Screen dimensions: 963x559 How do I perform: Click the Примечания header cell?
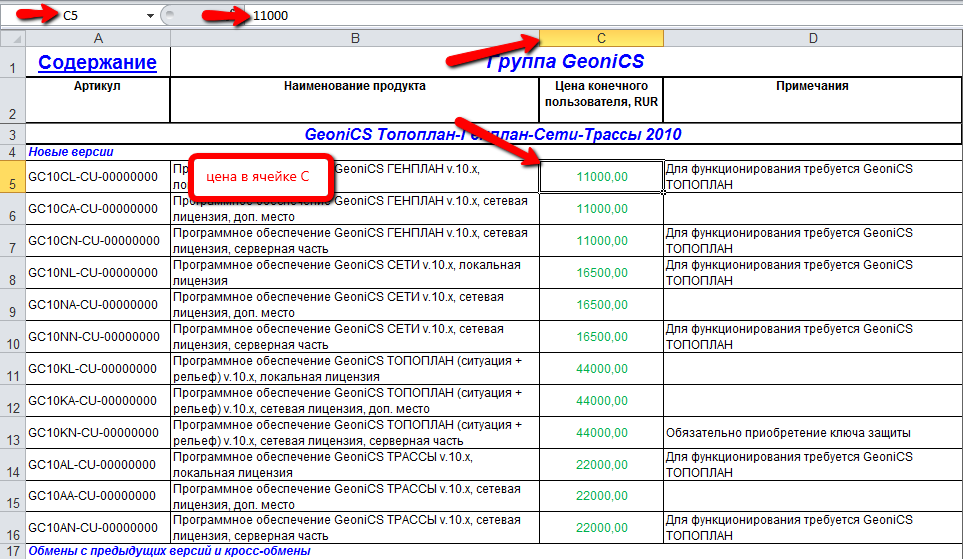(x=813, y=100)
